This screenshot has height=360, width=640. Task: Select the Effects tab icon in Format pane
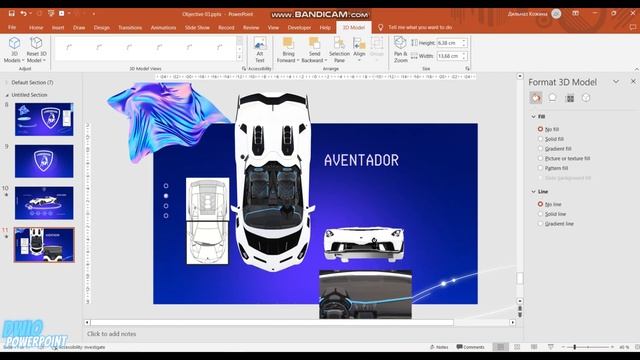tap(552, 98)
